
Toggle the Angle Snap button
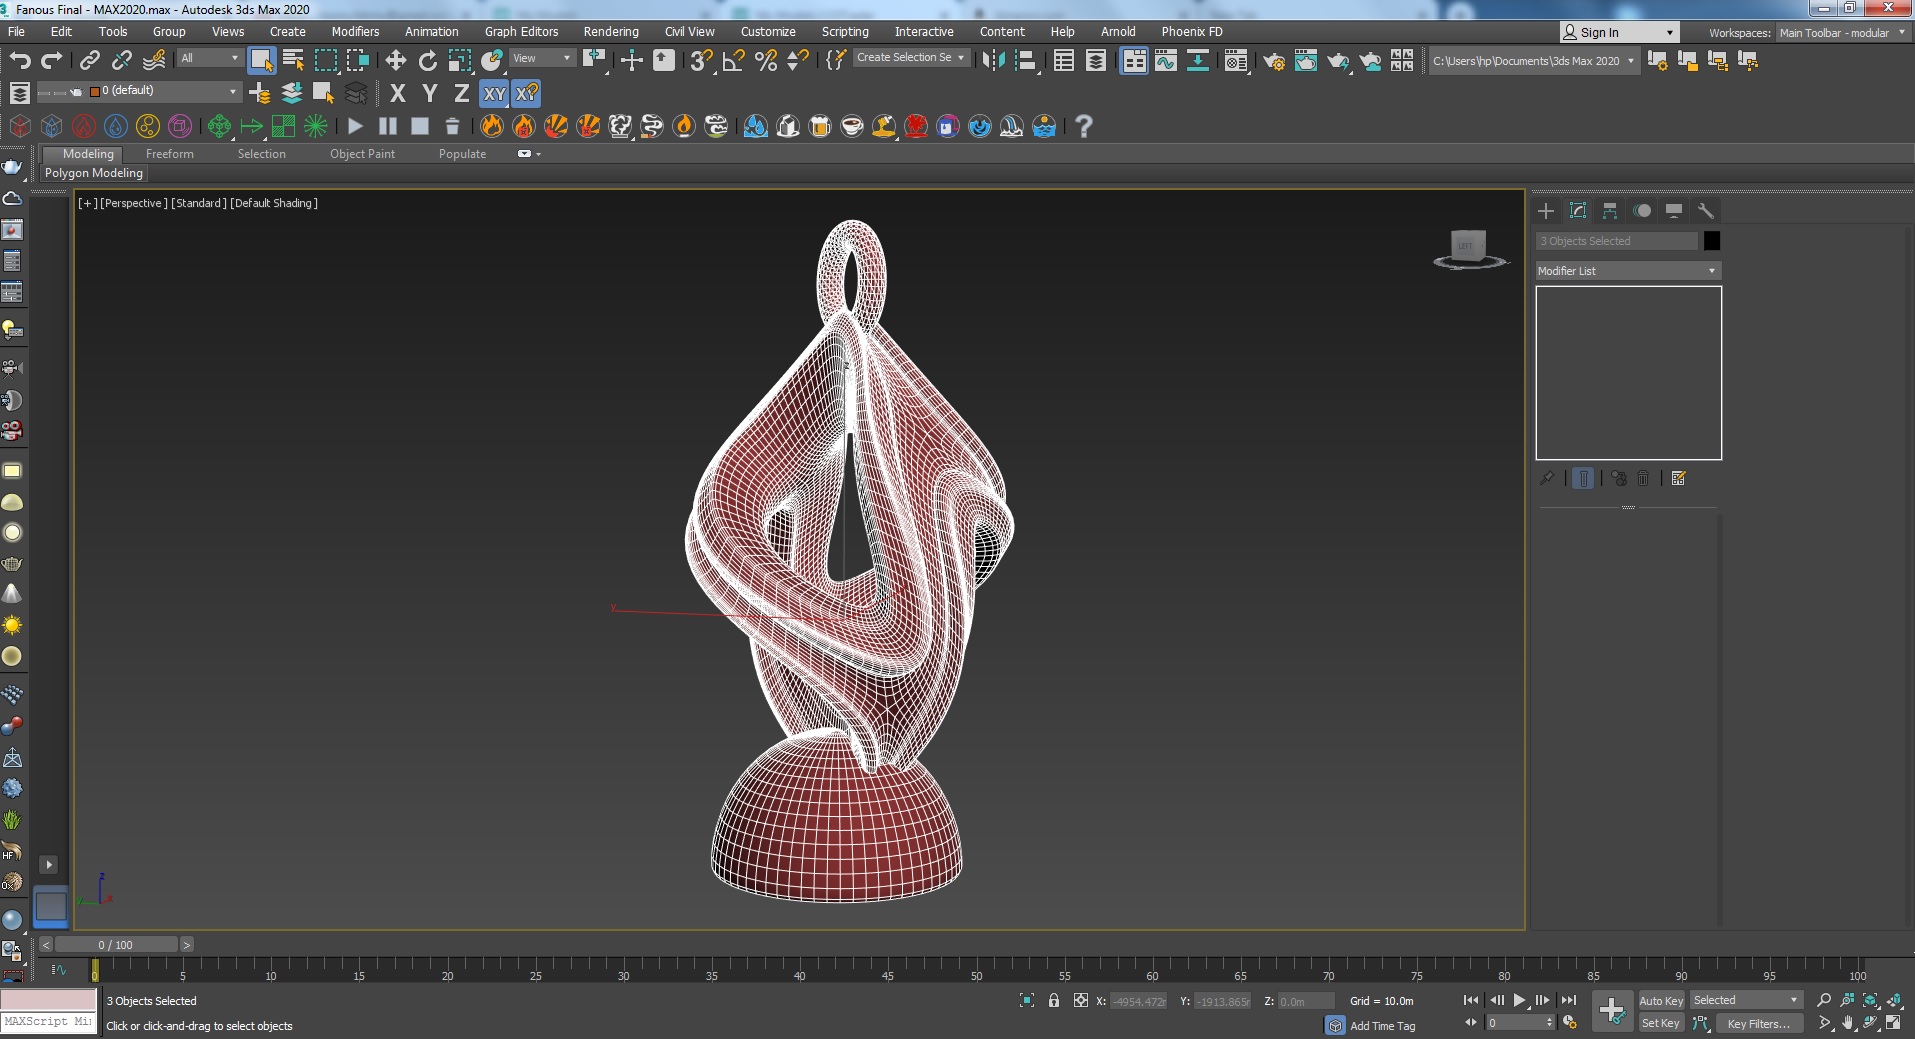[733, 61]
